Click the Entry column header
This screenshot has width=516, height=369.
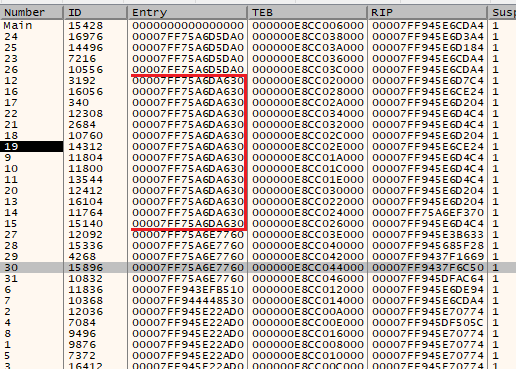click(x=187, y=13)
